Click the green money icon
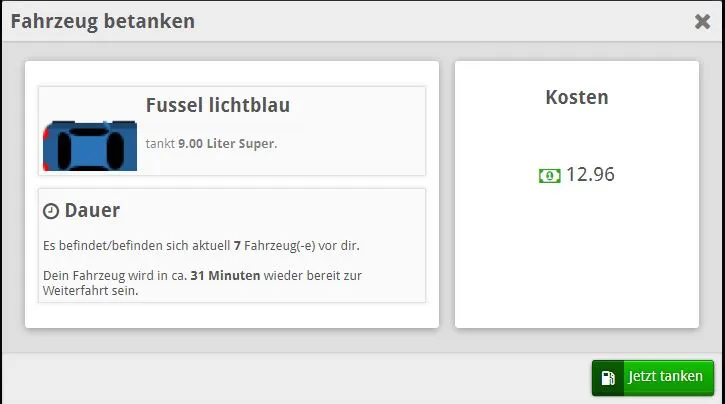Screen dimensions: 725x404 click(x=549, y=176)
